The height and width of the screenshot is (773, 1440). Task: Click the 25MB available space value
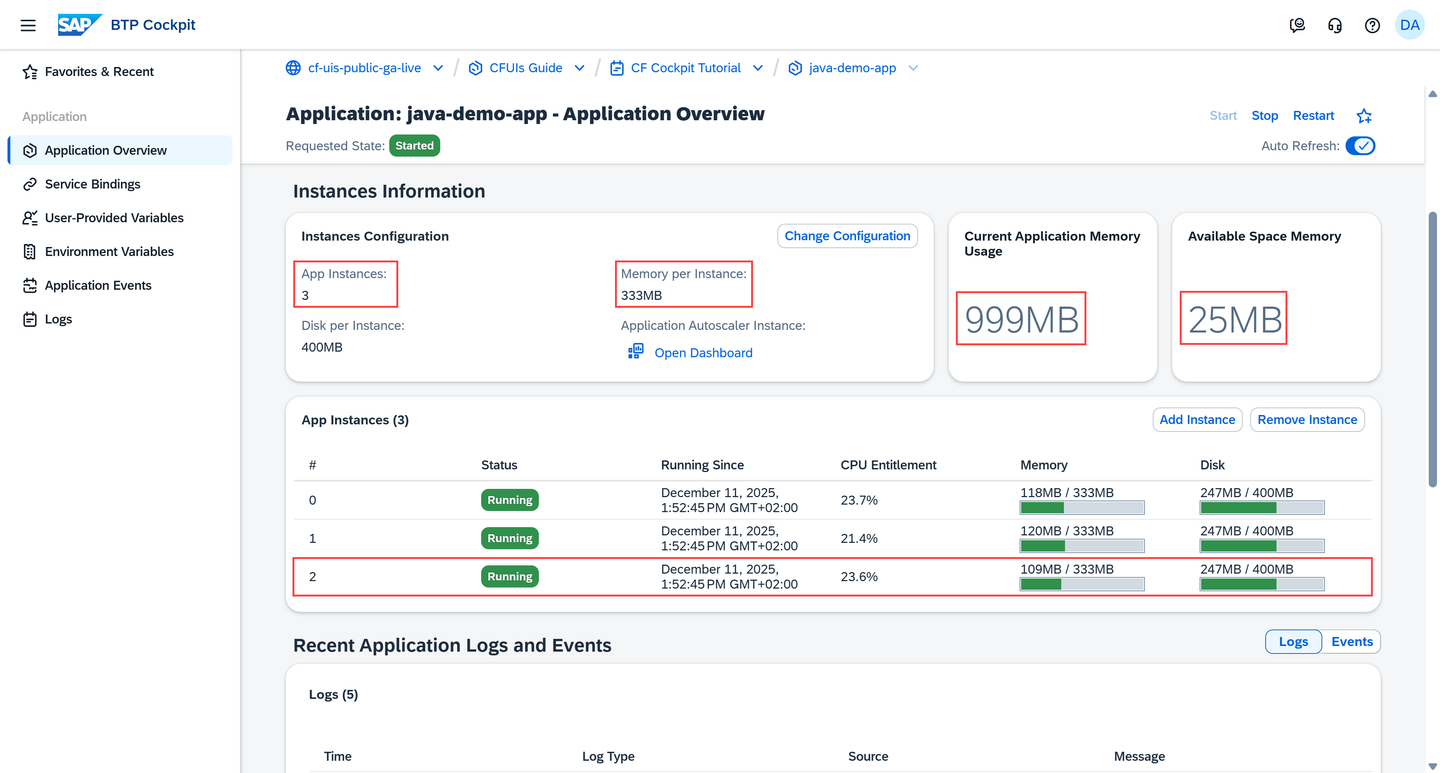coord(1234,320)
